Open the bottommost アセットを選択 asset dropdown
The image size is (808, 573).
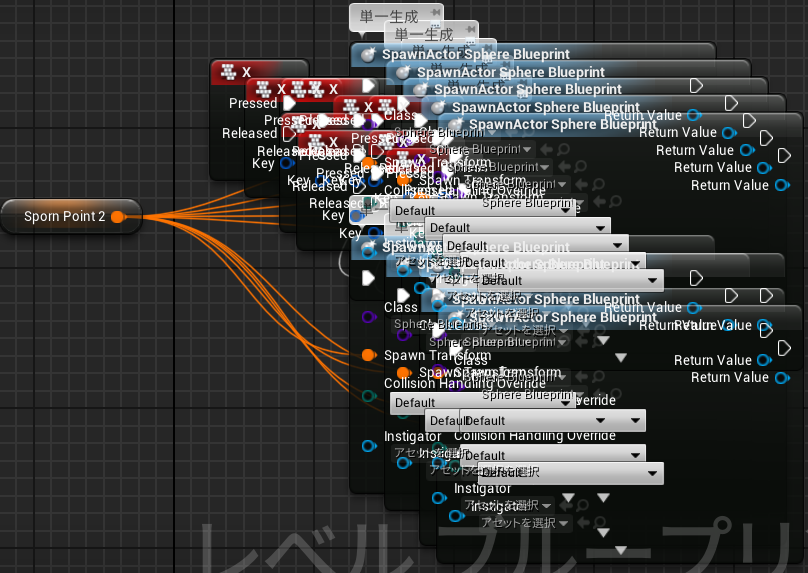click(x=525, y=523)
